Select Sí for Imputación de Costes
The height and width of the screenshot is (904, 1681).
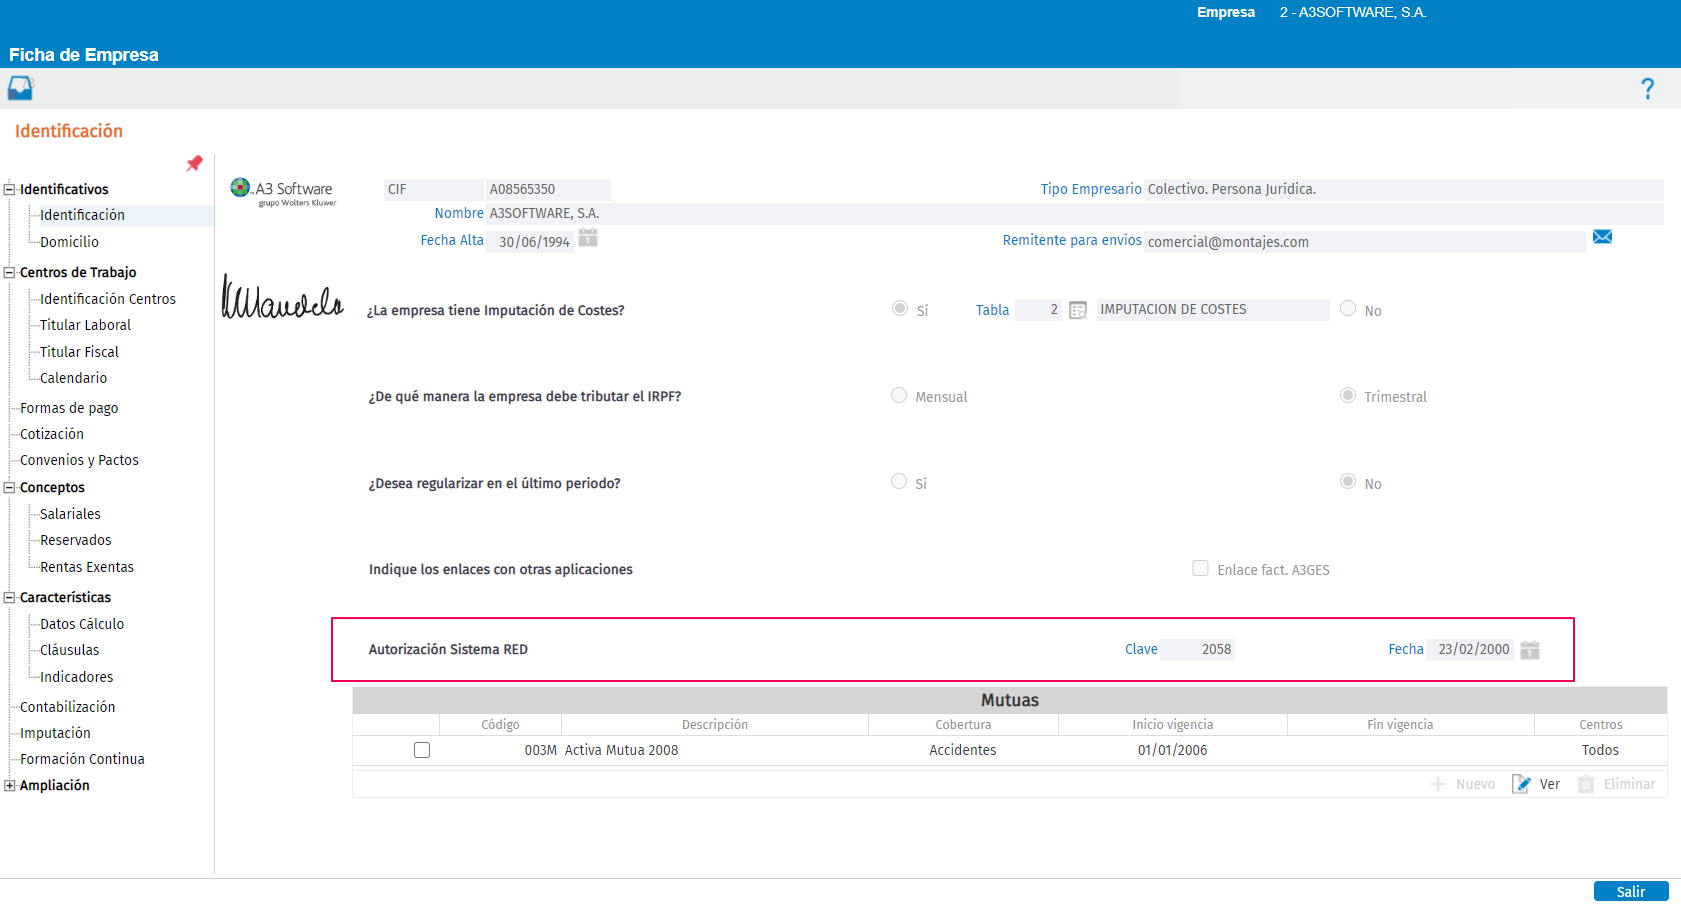click(900, 309)
